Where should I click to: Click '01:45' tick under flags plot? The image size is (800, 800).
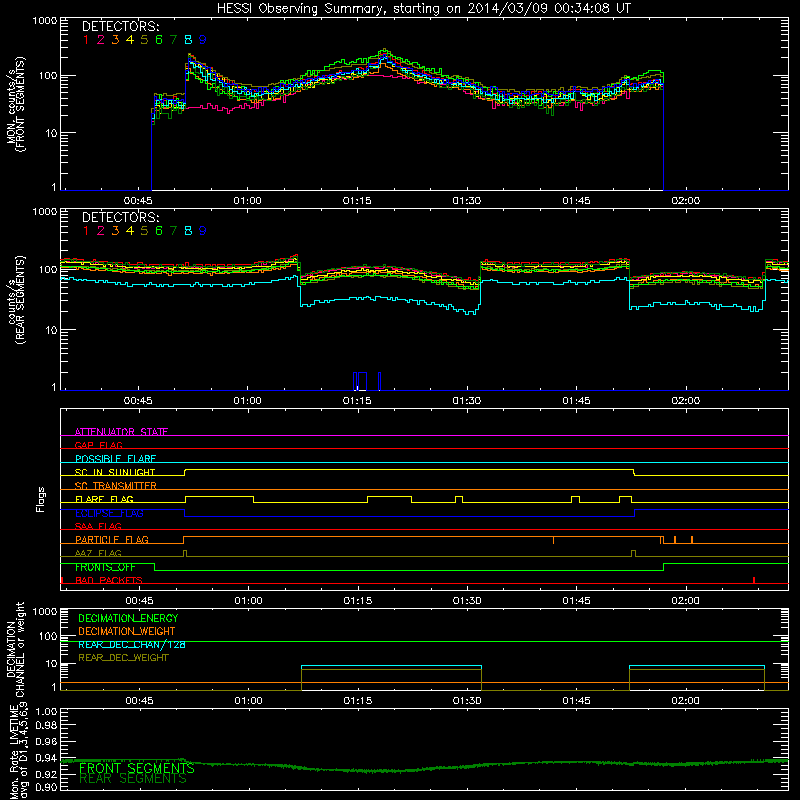tap(577, 601)
